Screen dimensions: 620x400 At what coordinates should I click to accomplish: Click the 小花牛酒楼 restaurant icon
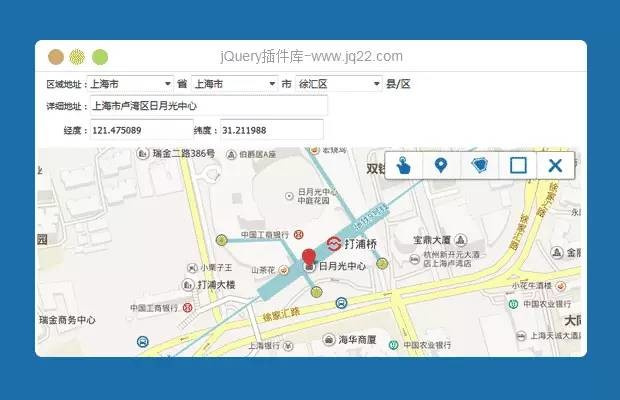point(561,286)
